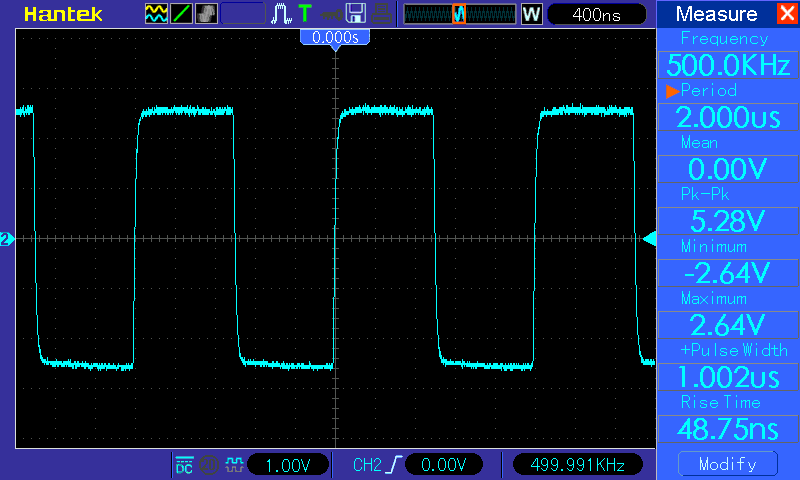This screenshot has height=480, width=800.
Task: Select the +Pulse Width measurement label
Action: click(x=734, y=350)
